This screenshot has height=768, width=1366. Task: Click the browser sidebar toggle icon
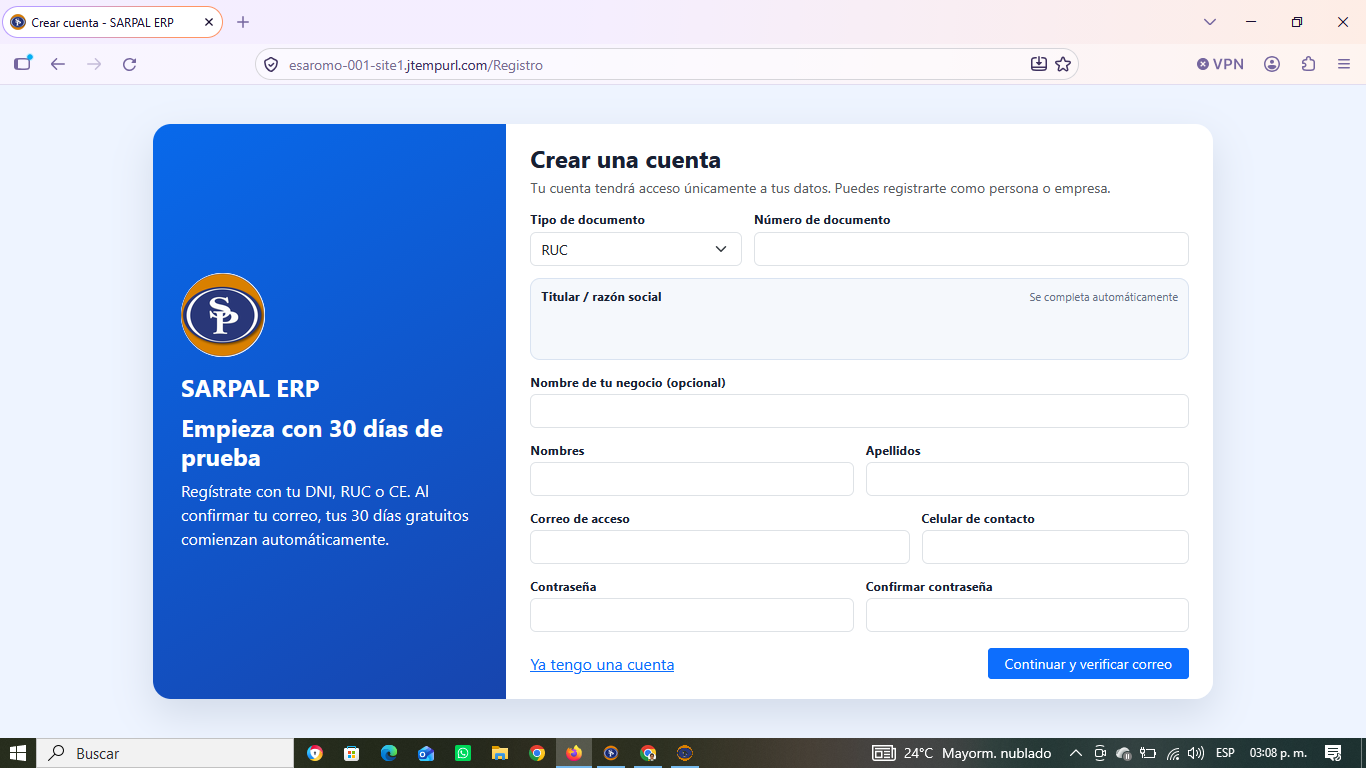tap(23, 64)
